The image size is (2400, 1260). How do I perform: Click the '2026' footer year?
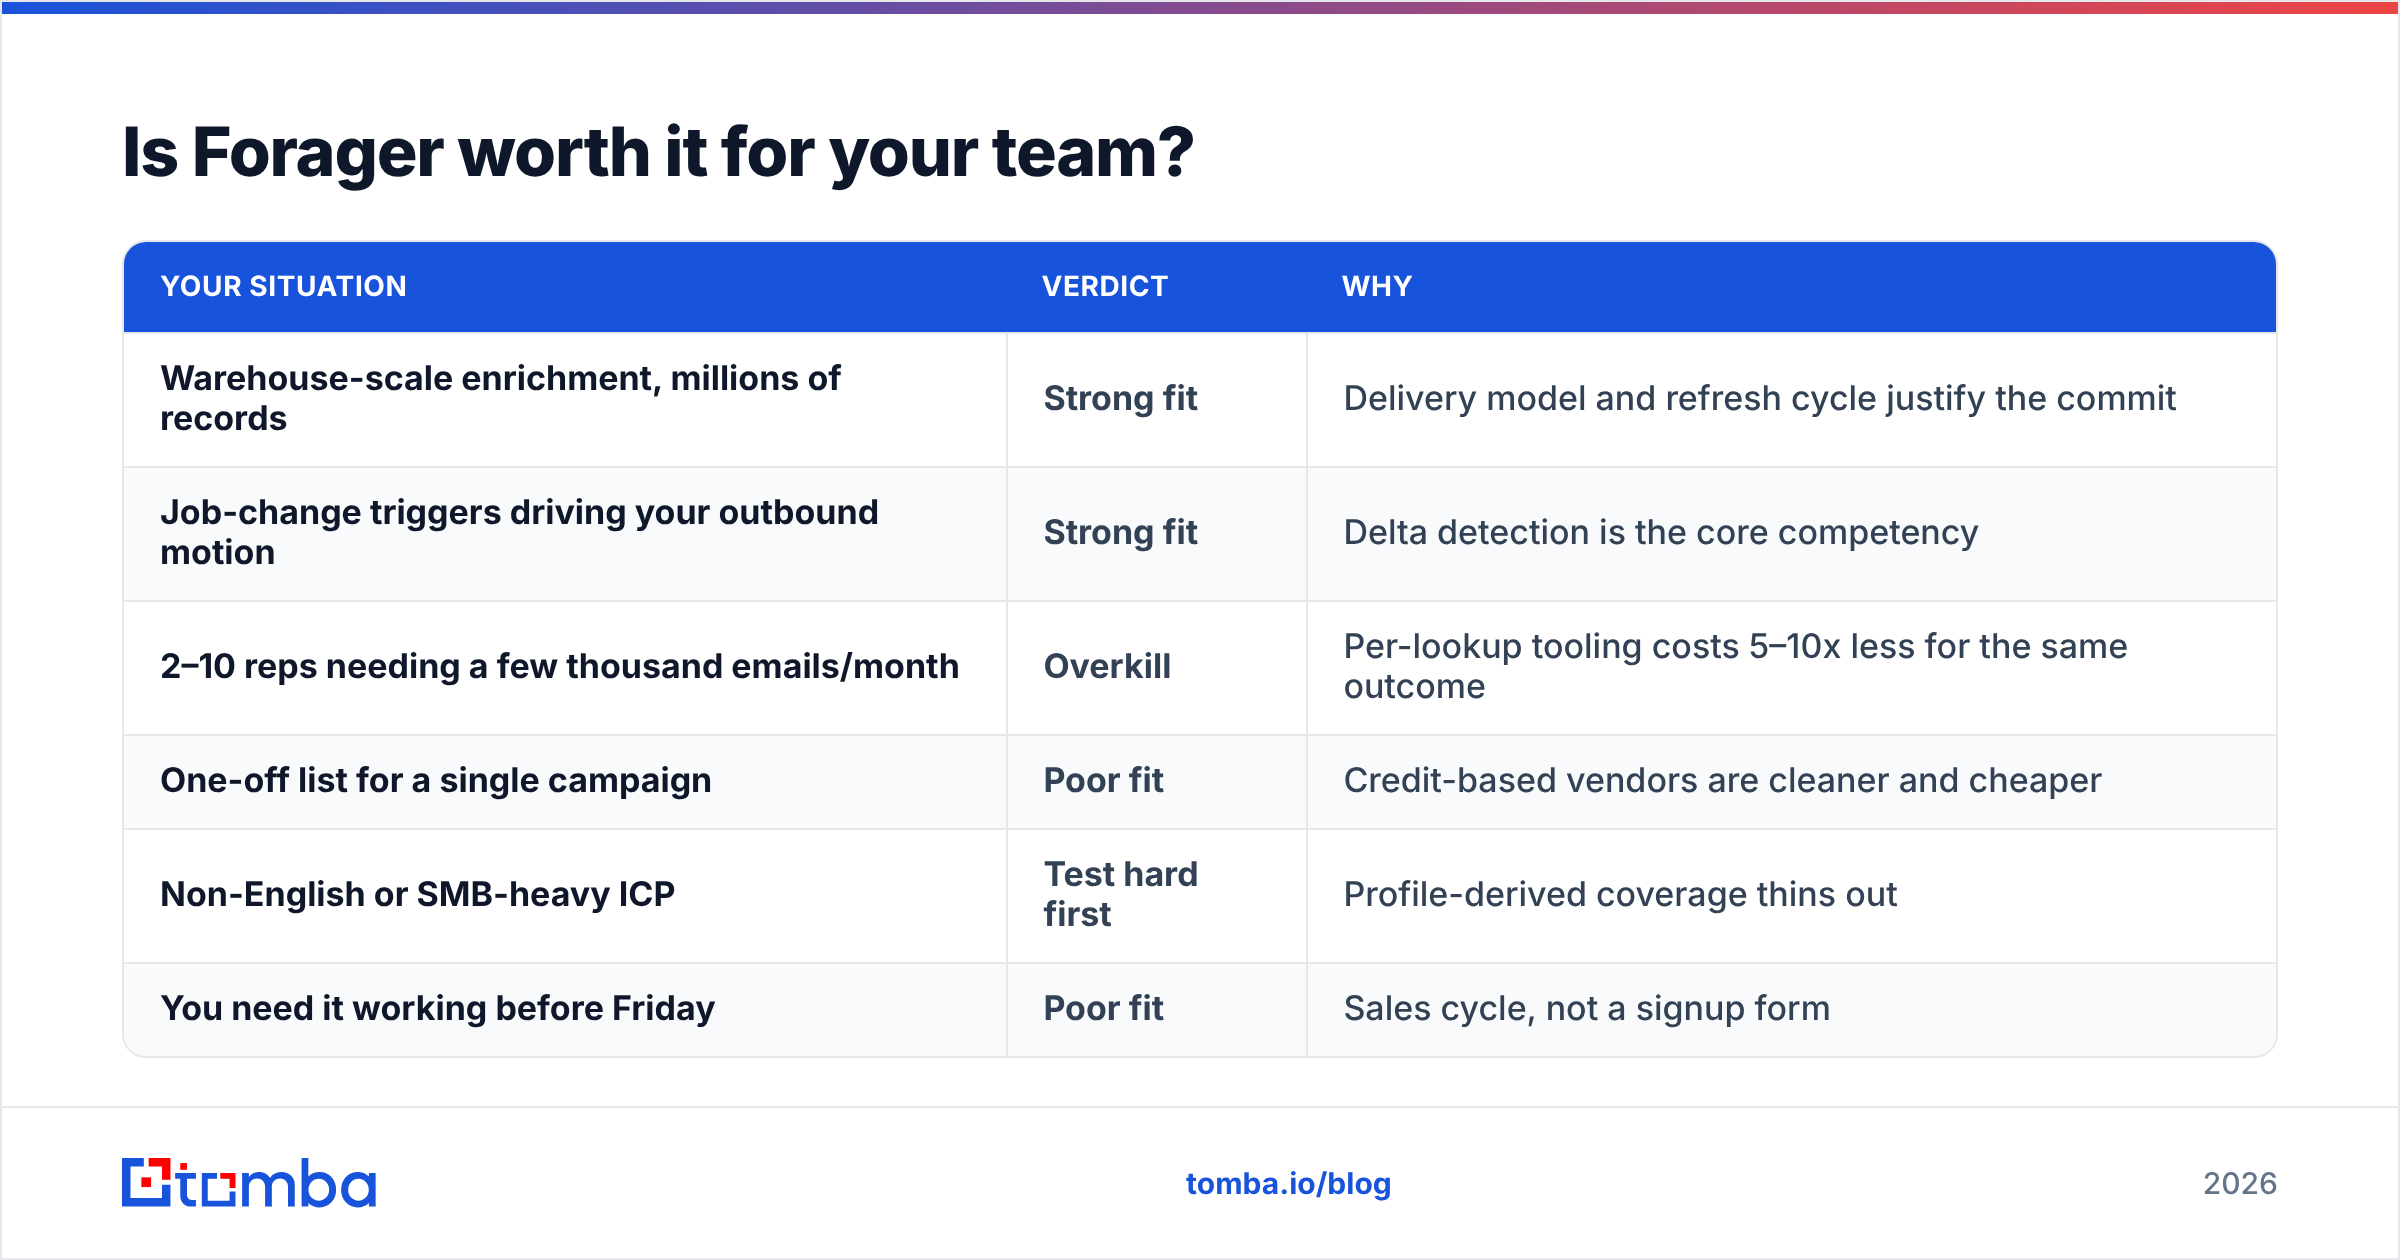[x=2240, y=1184]
